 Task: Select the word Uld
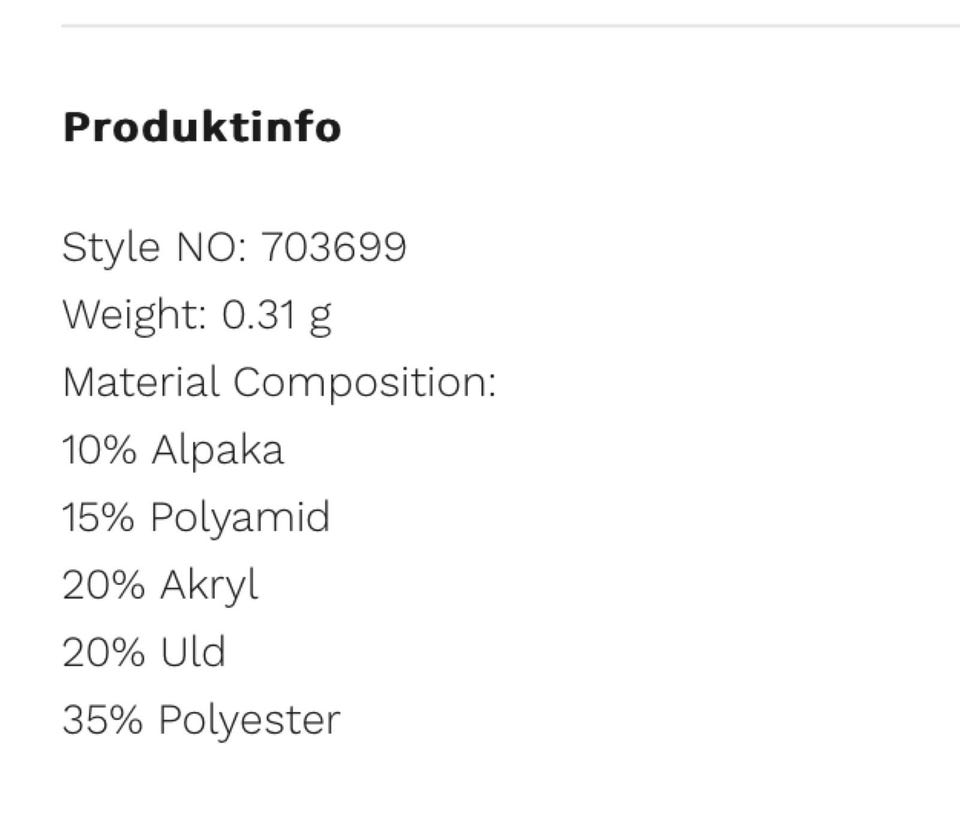tap(193, 653)
